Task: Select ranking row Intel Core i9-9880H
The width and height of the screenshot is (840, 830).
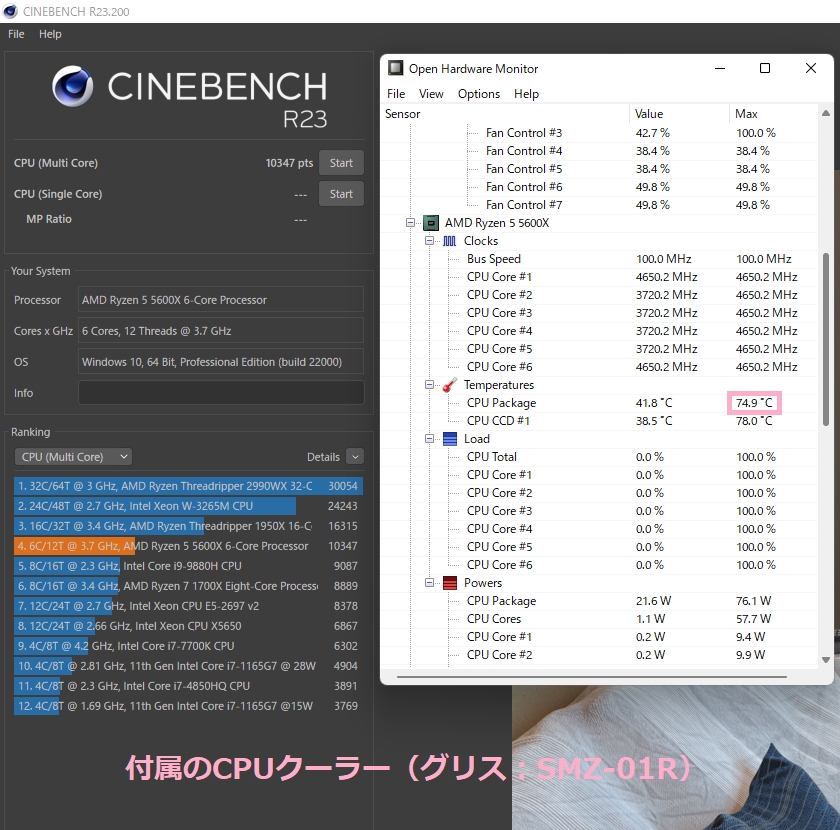Action: tap(188, 566)
